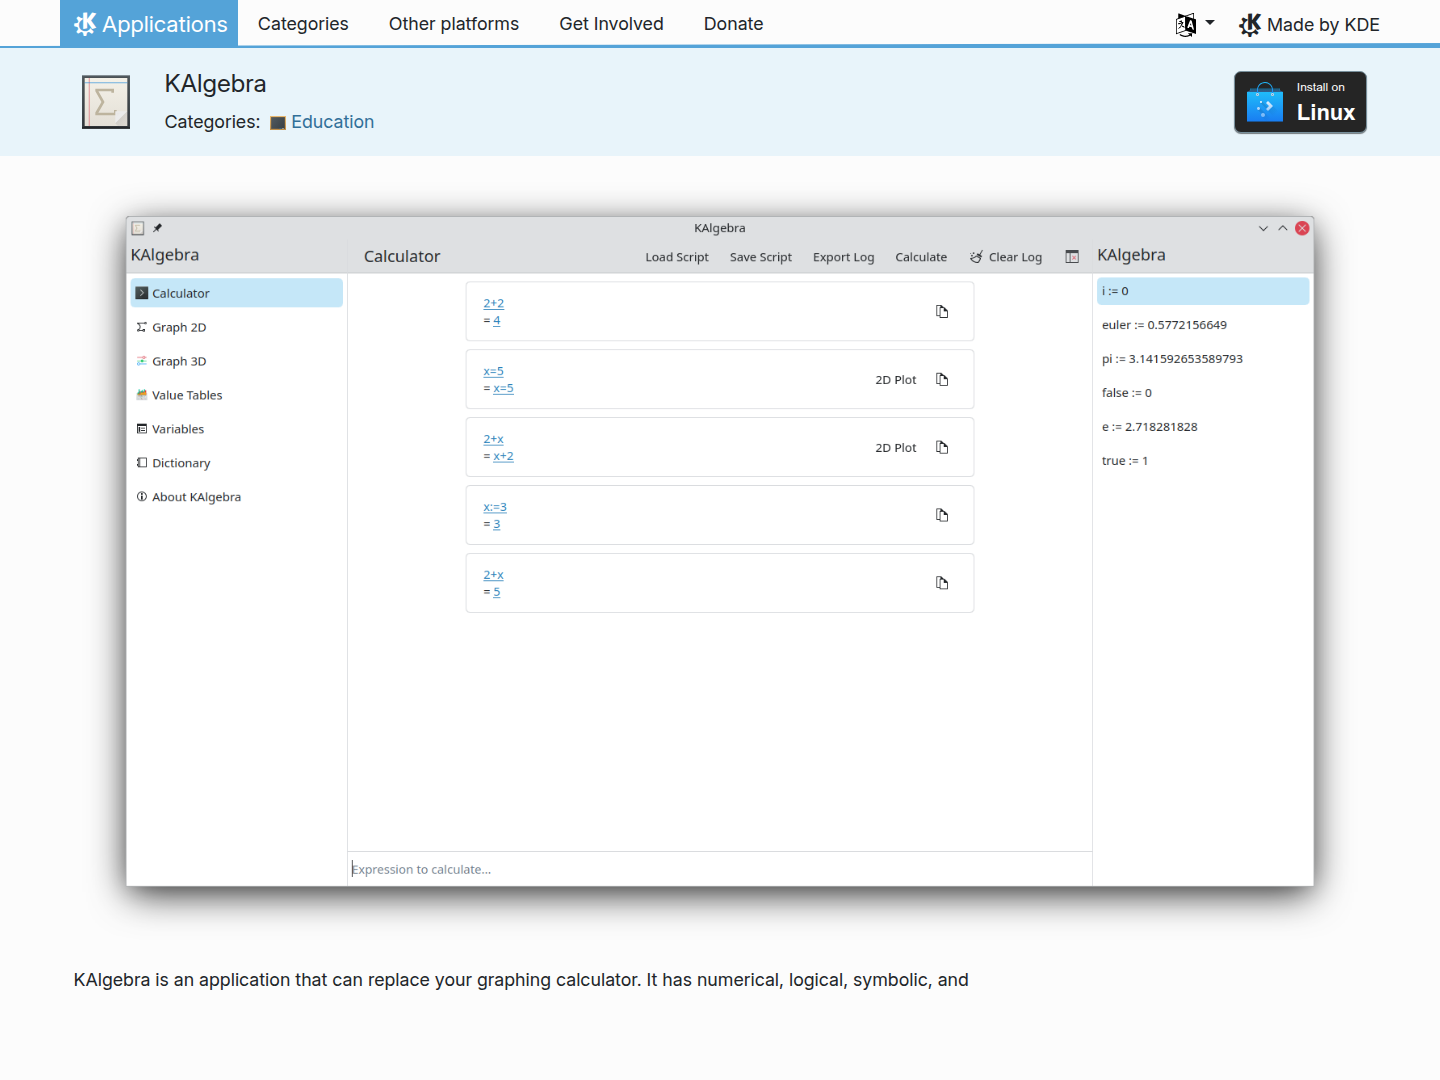Viewport: 1440px width, 1080px height.
Task: Copy the 2+2 = 4 result entry
Action: click(x=942, y=312)
